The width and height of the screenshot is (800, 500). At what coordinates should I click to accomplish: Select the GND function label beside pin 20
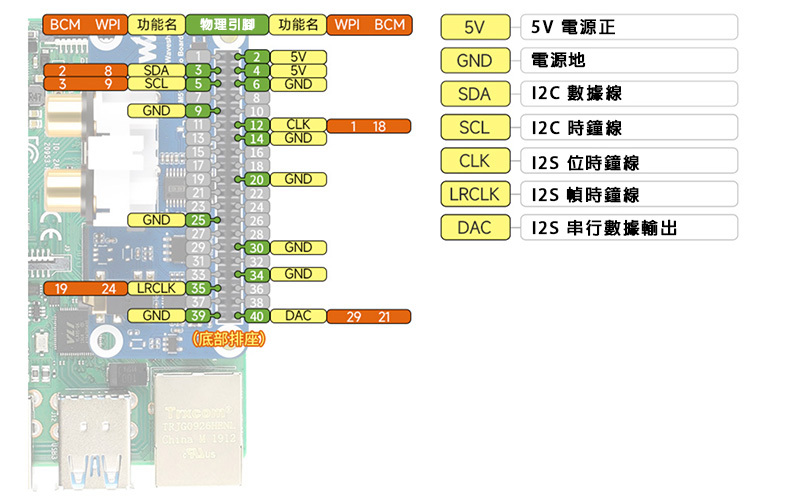(298, 180)
